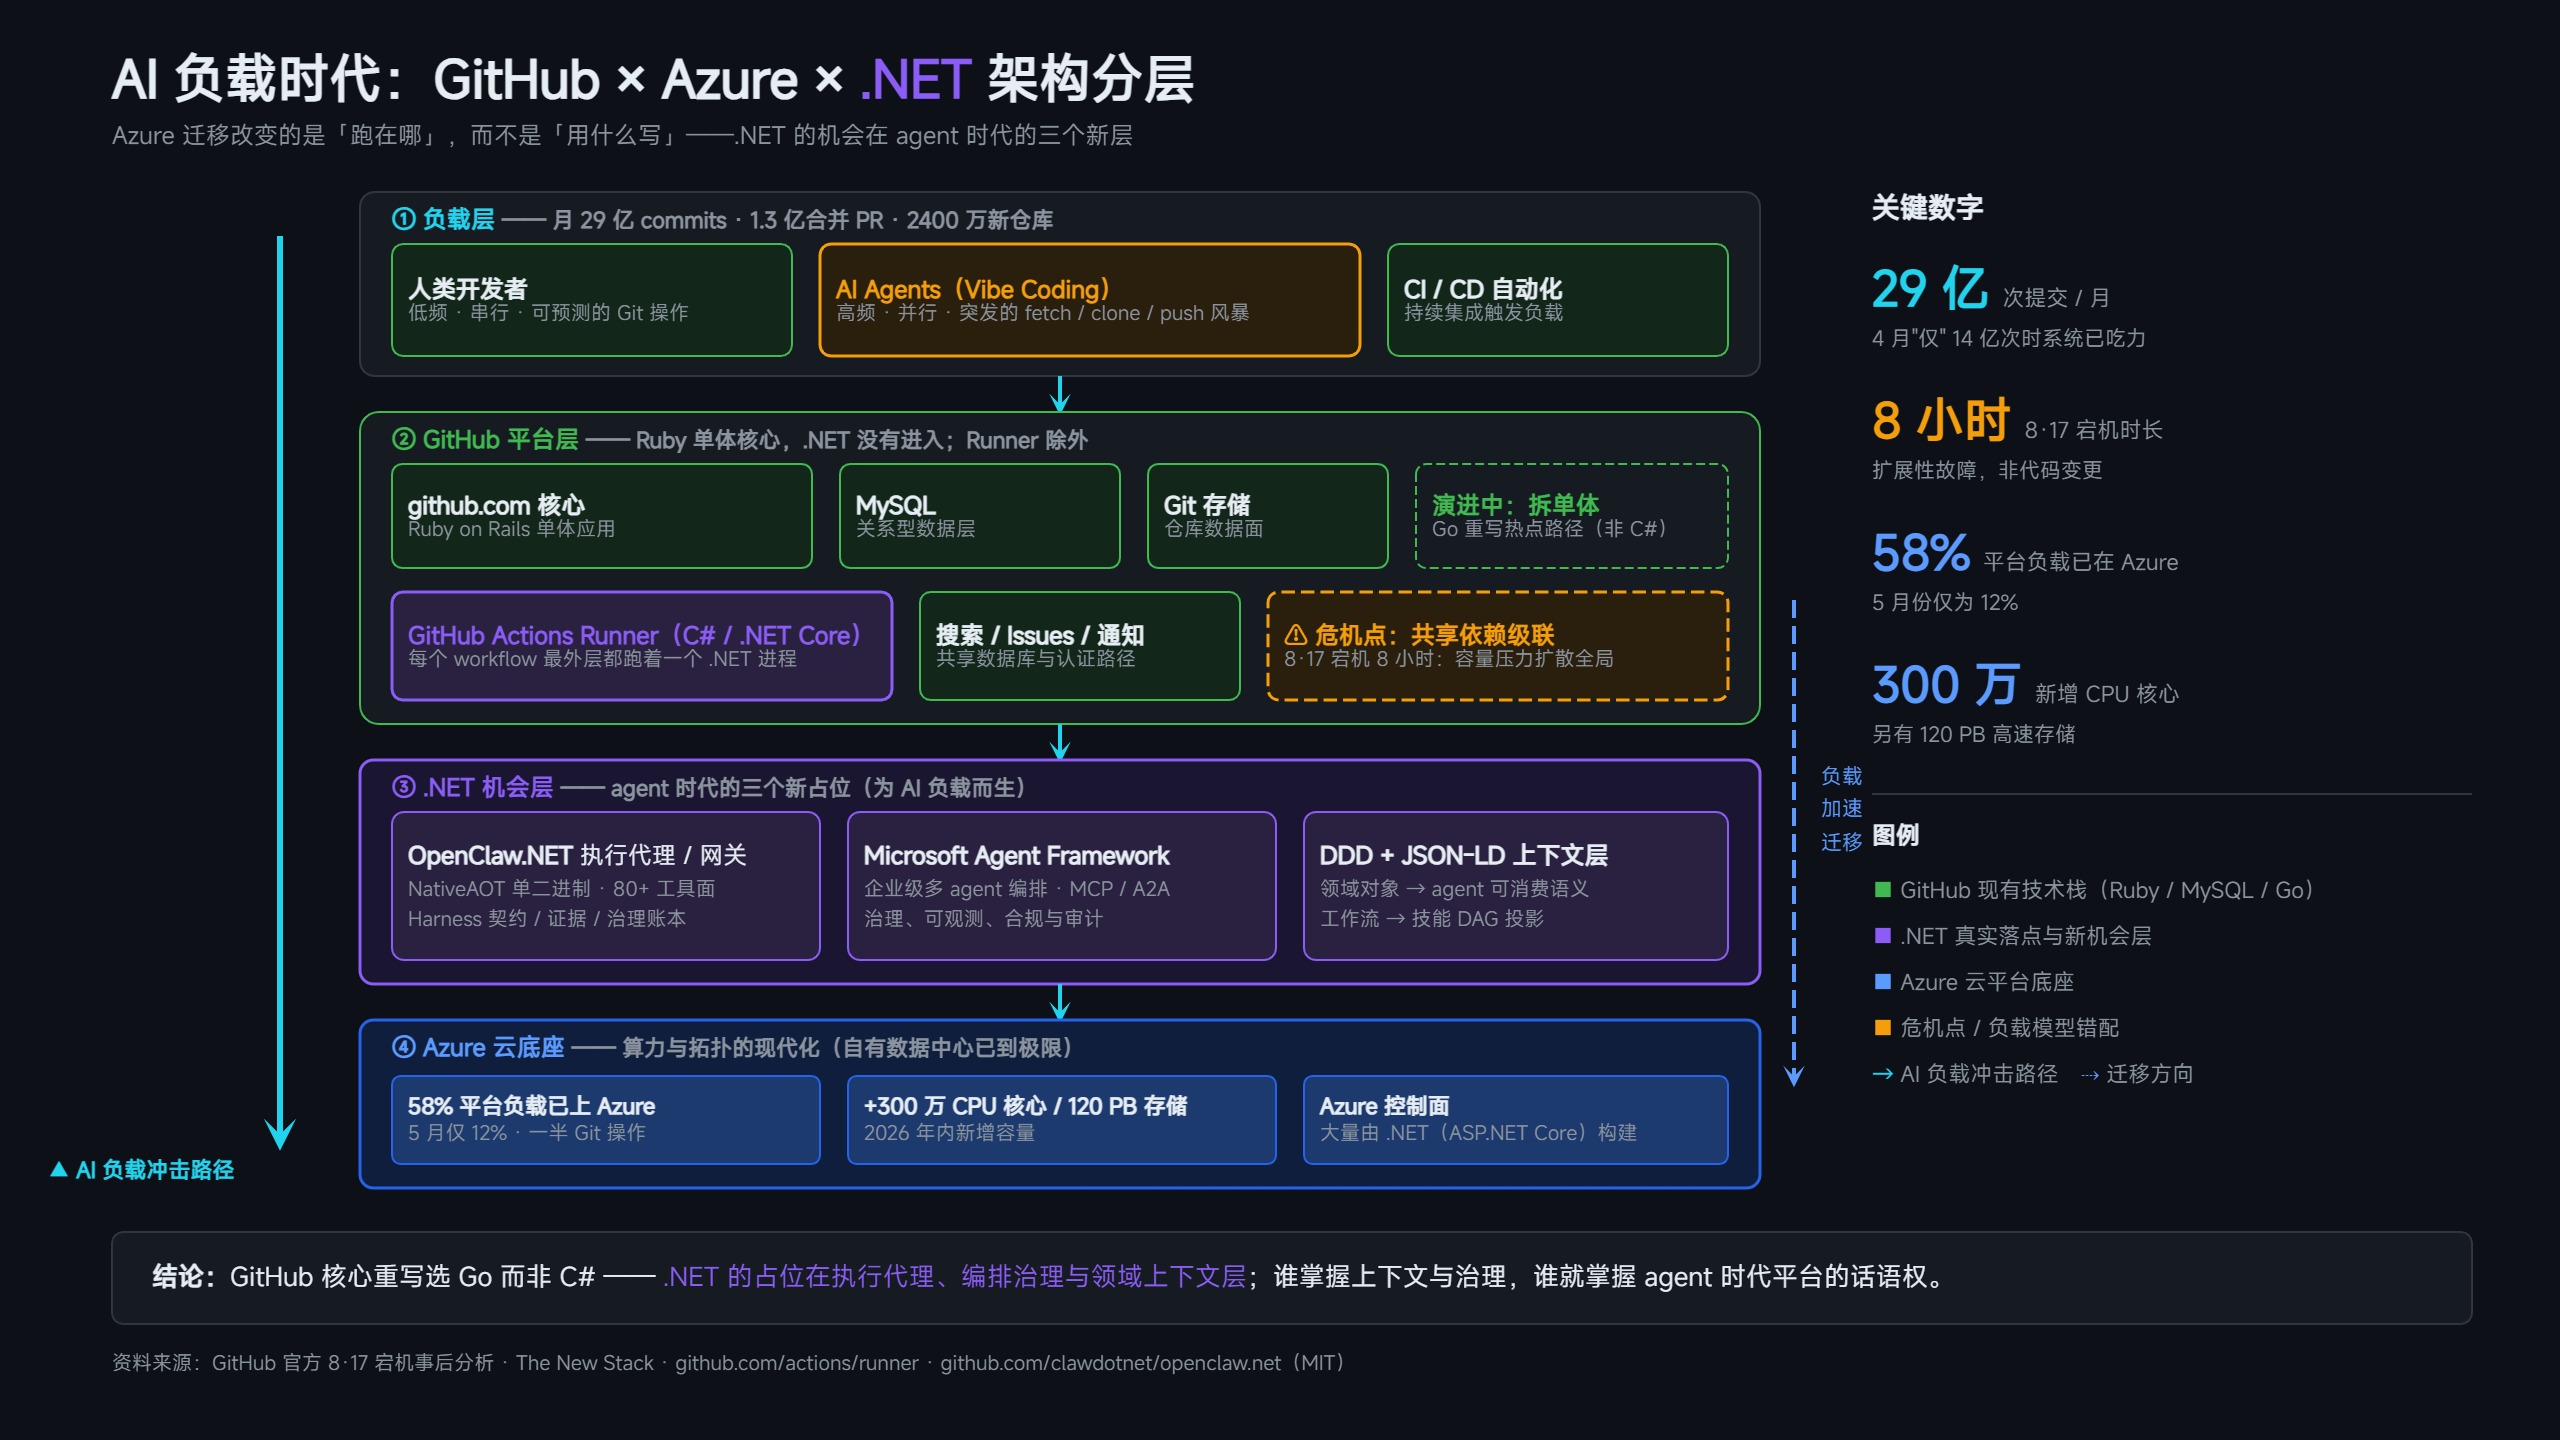Click the large '29 亿' figure
This screenshot has width=2560, height=1440.
tap(1930, 290)
